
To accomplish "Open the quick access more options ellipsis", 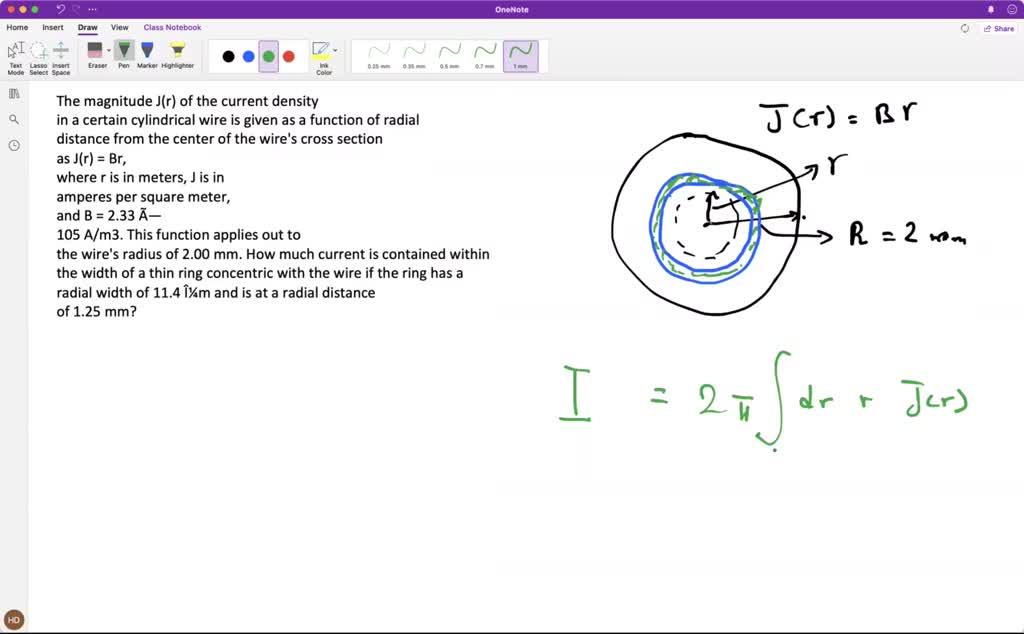I will pos(92,9).
